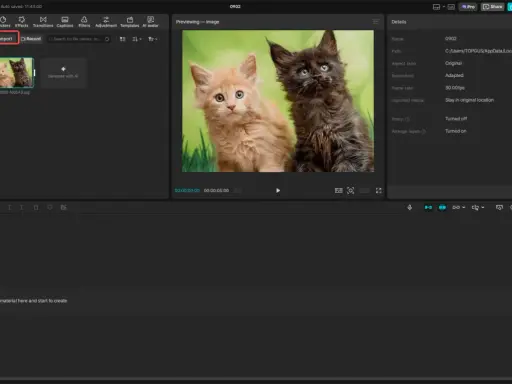
Task: Open the Adjustment tab
Action: tap(106, 22)
